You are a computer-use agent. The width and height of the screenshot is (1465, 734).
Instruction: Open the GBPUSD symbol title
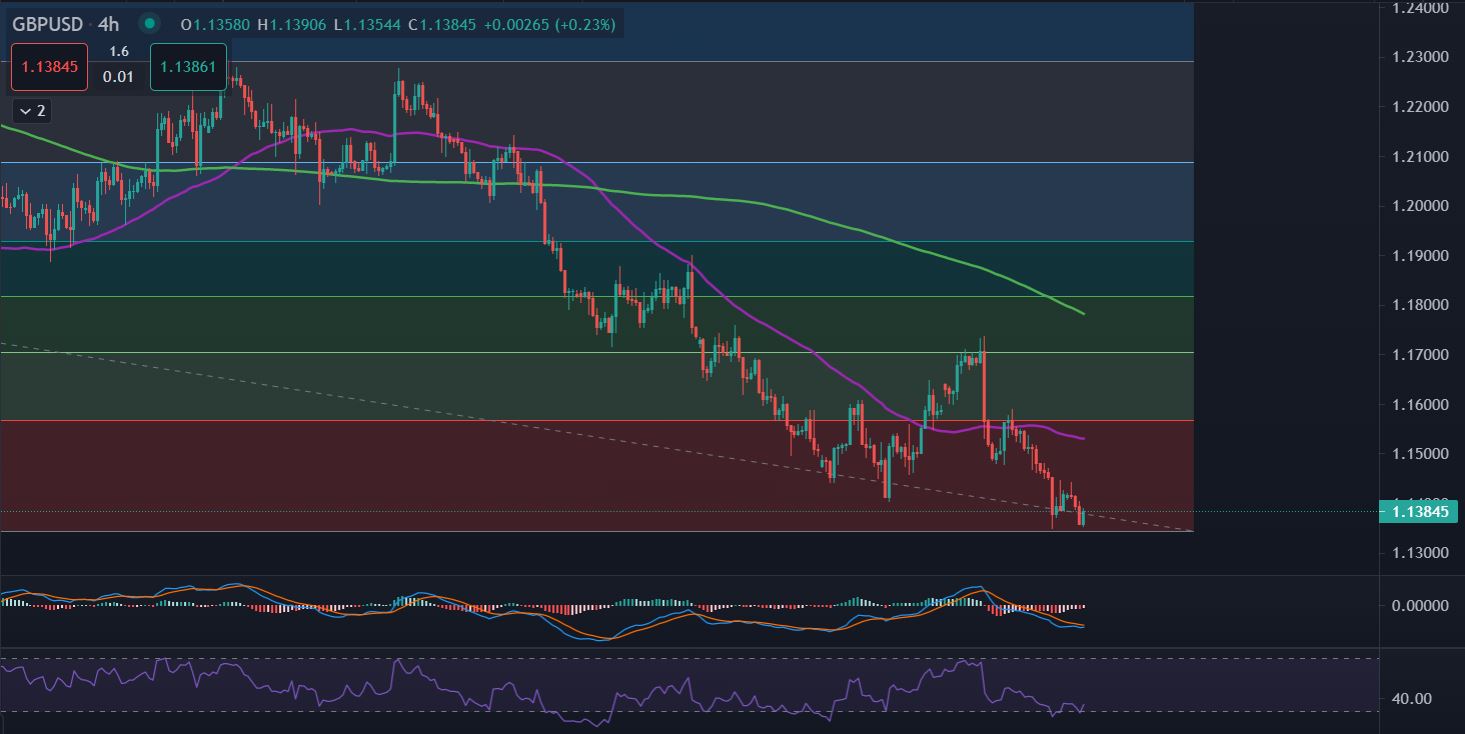point(48,23)
